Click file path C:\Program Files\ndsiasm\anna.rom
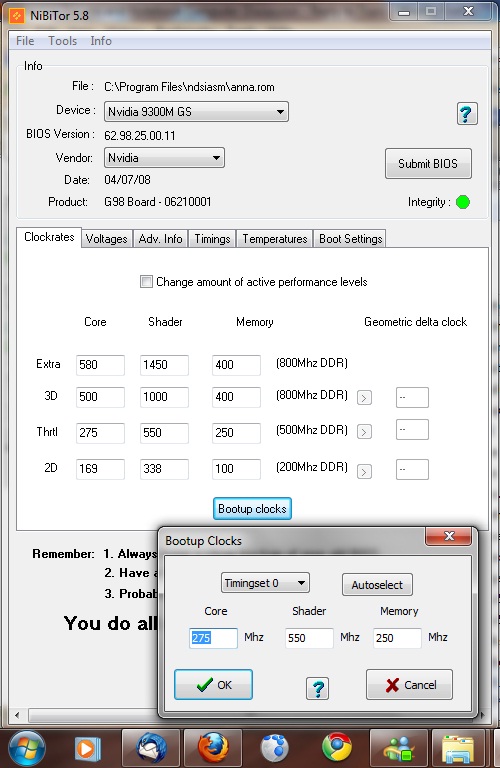Image resolution: width=500 pixels, height=768 pixels. tap(189, 87)
